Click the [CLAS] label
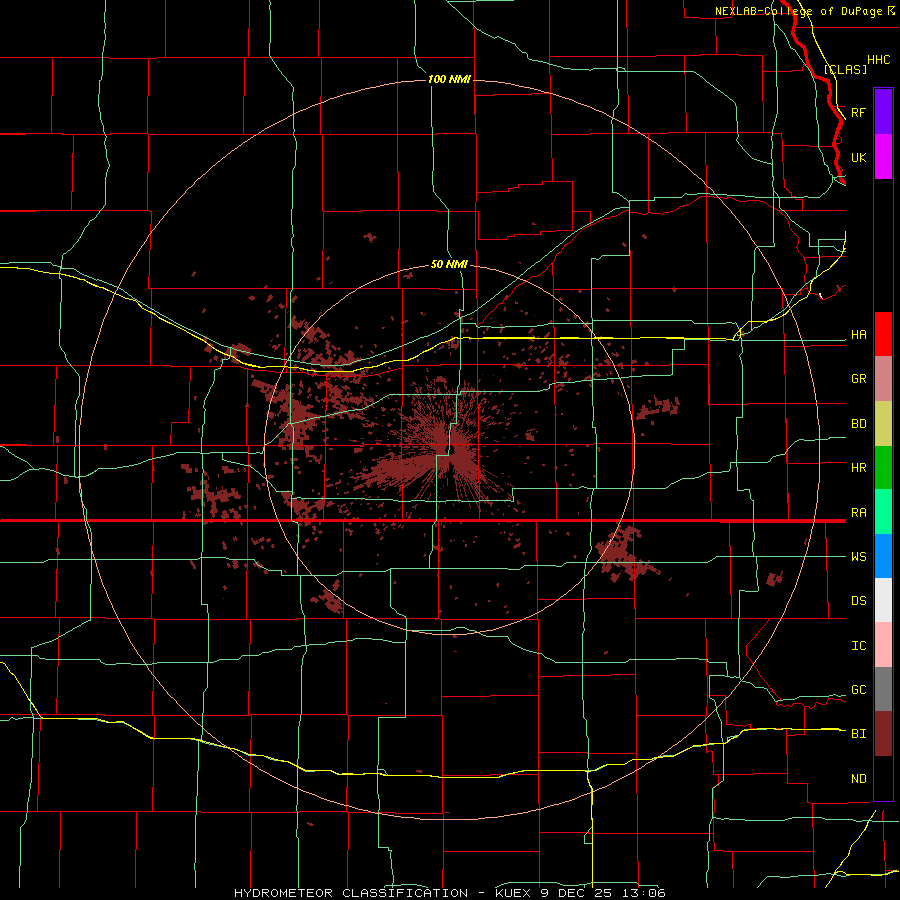The width and height of the screenshot is (900, 900). [x=845, y=69]
